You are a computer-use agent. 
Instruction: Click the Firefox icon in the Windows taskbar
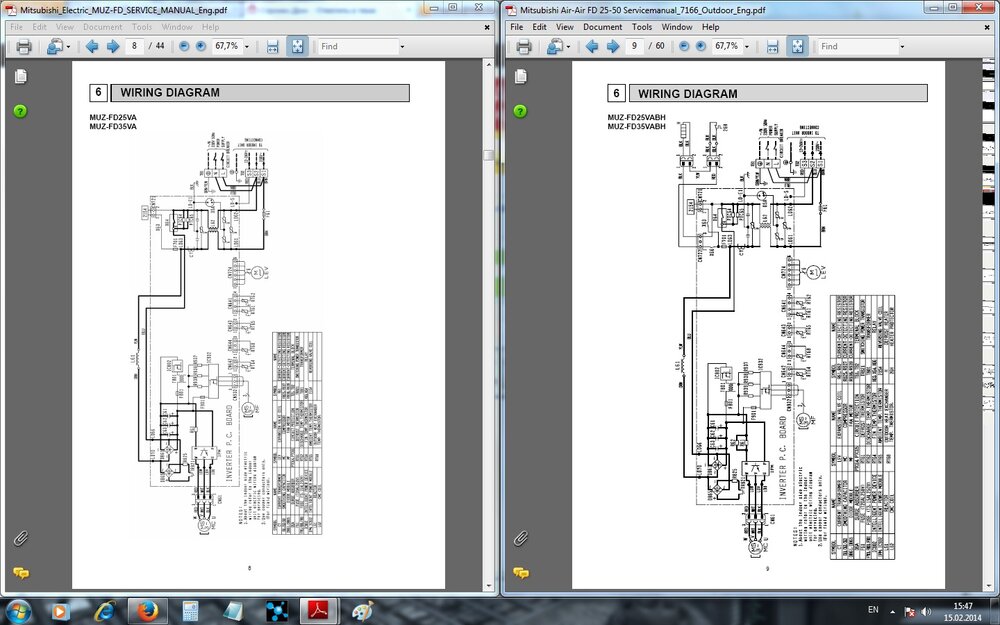point(147,609)
